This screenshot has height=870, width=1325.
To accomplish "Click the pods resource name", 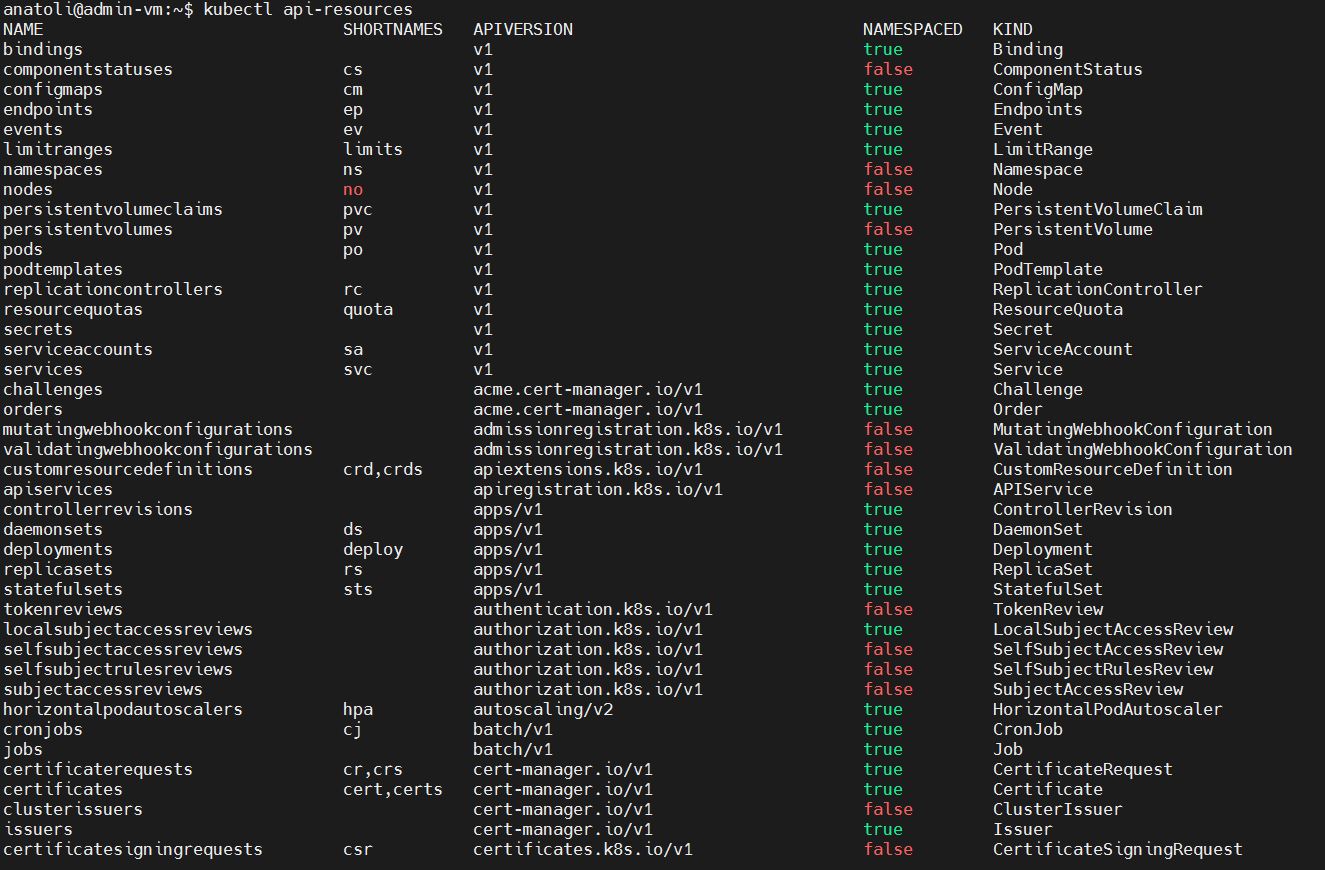I will tap(22, 249).
